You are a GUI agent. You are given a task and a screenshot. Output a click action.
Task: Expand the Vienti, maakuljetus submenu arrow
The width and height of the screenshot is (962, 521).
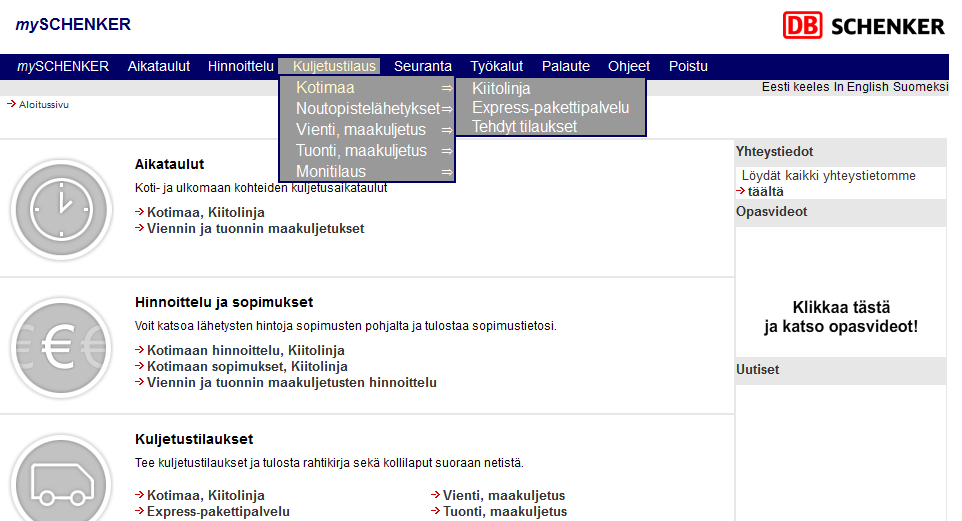click(x=447, y=130)
